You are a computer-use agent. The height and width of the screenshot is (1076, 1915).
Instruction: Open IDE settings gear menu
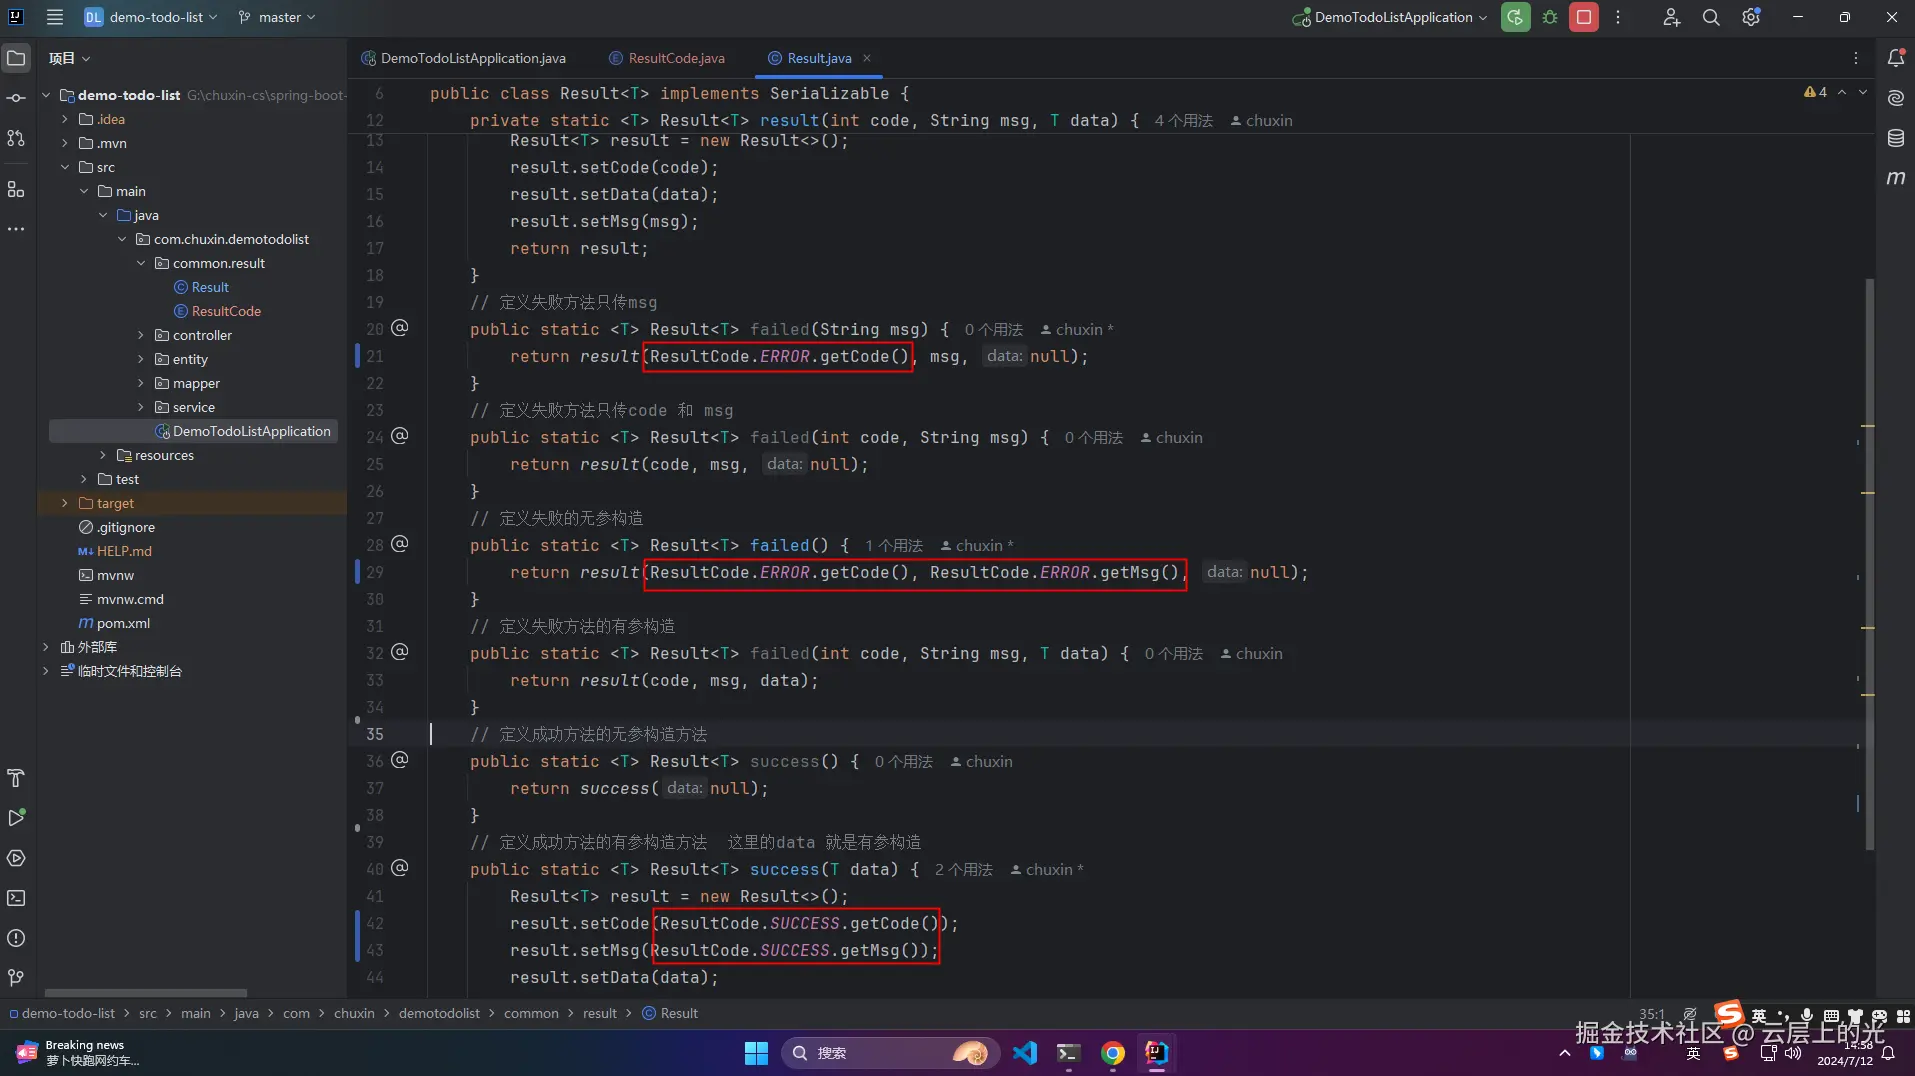(x=1751, y=17)
